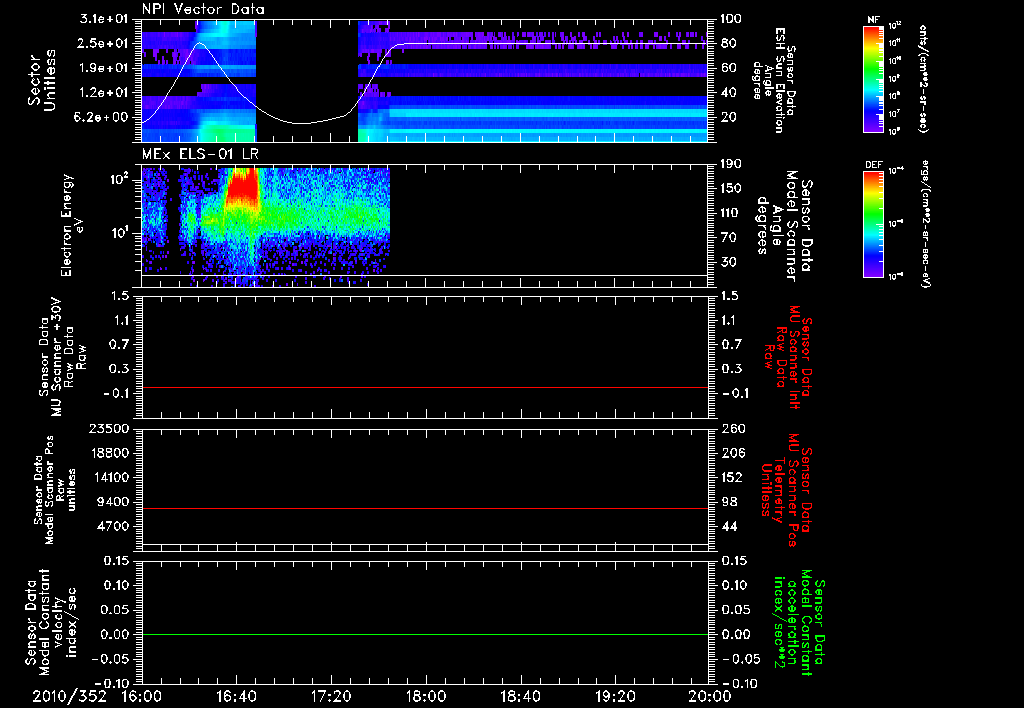Click the 9400 scanner position axis value
The height and width of the screenshot is (708, 1024).
[x=114, y=502]
